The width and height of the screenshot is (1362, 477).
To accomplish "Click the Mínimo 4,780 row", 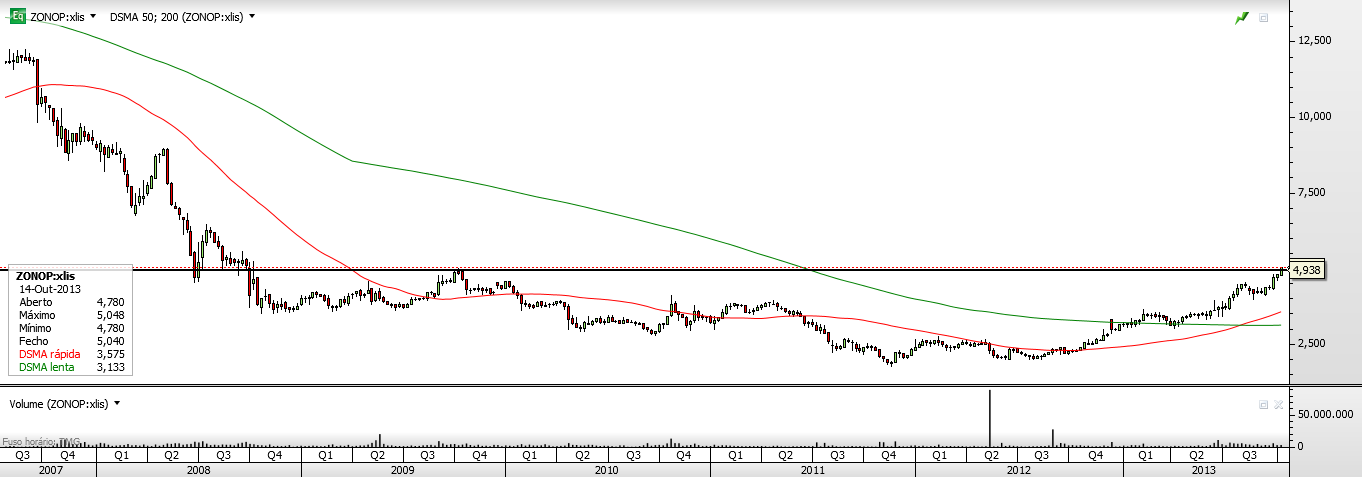I will (71, 327).
